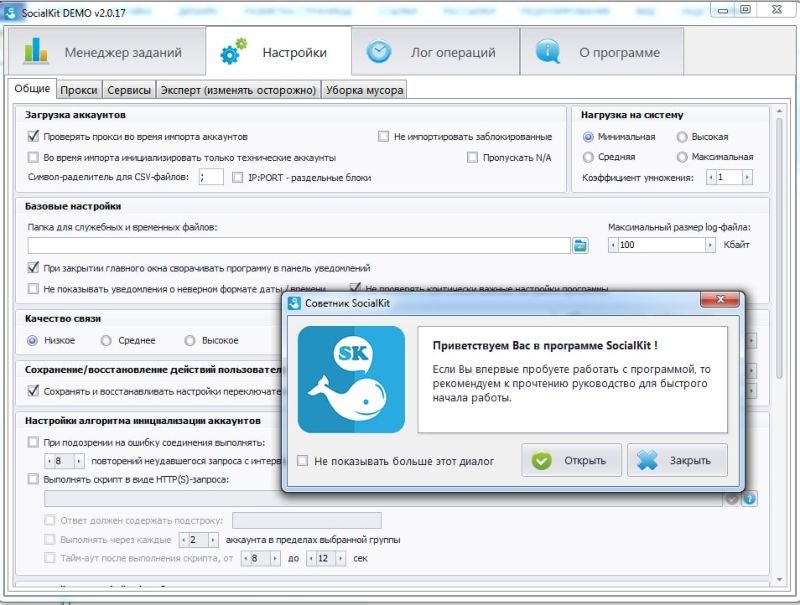Click the folder browse icon beside path field
Screen dimensions: 800x605
pos(580,245)
